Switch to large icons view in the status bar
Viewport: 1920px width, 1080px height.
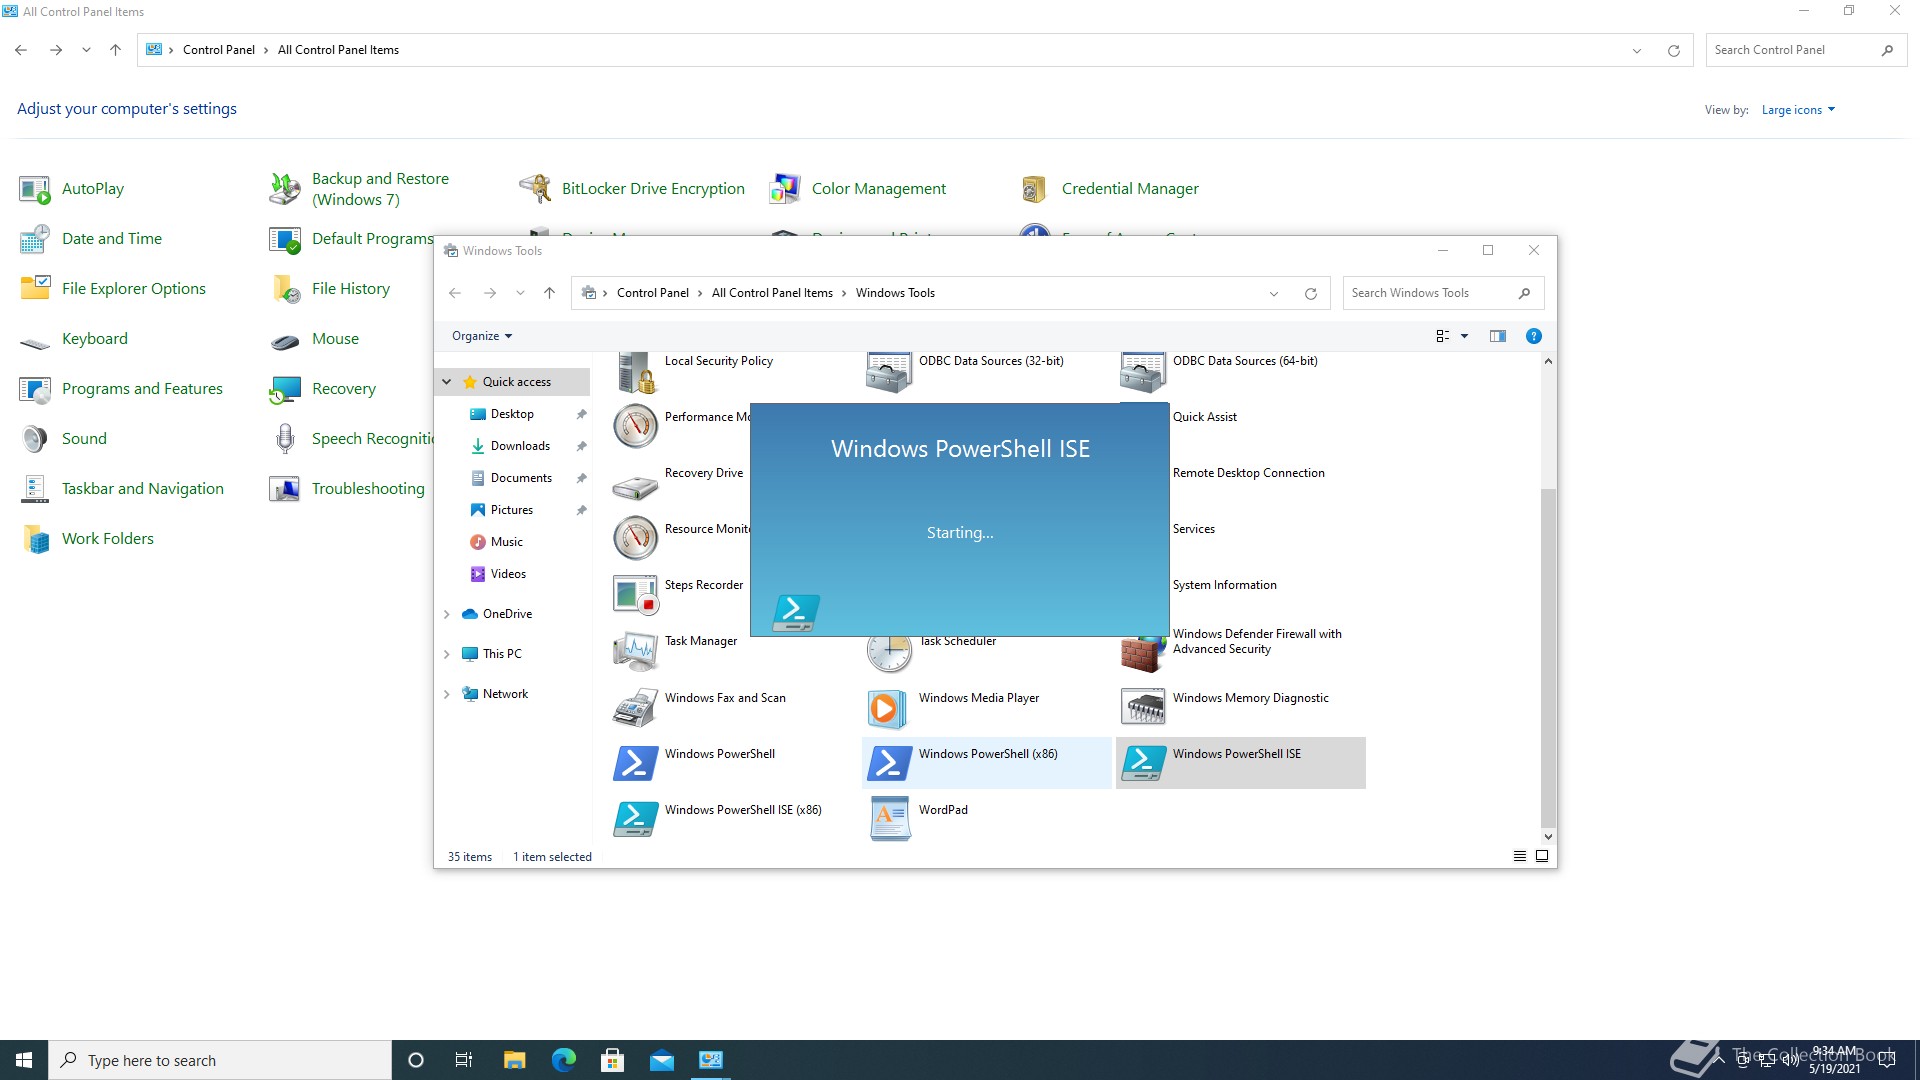point(1542,856)
